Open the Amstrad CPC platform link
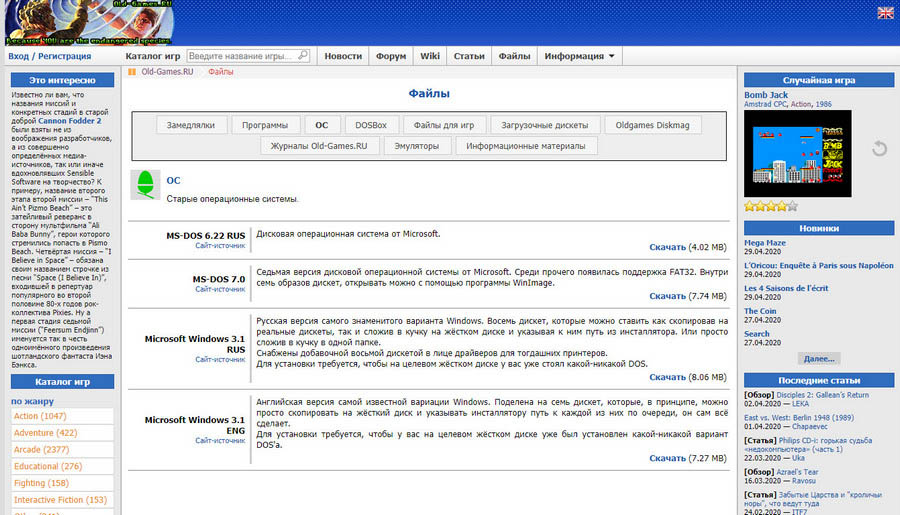Screen dimensions: 900x515 [x=765, y=104]
